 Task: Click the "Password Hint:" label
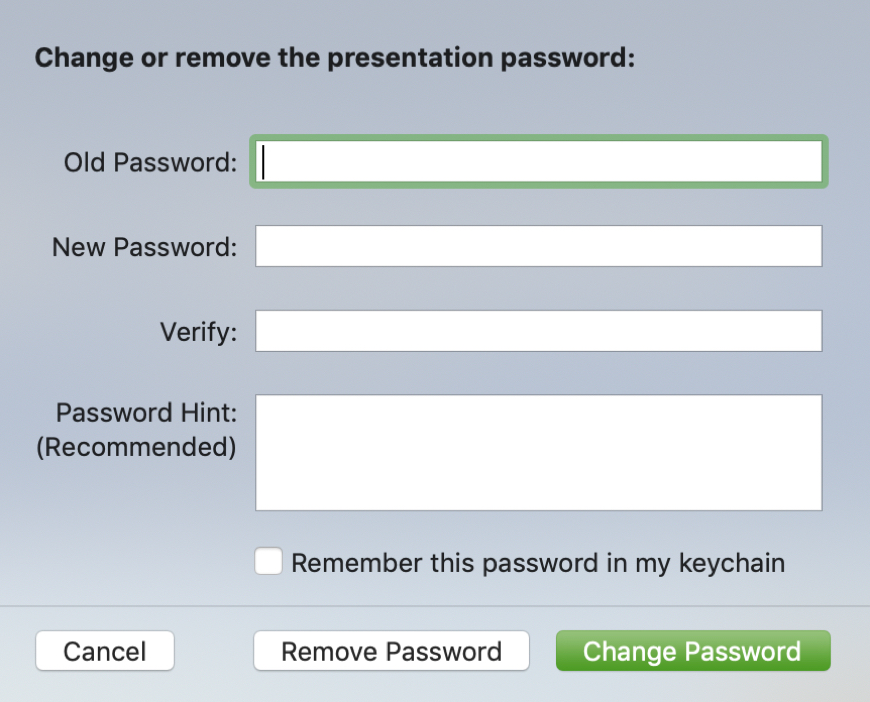coord(146,413)
